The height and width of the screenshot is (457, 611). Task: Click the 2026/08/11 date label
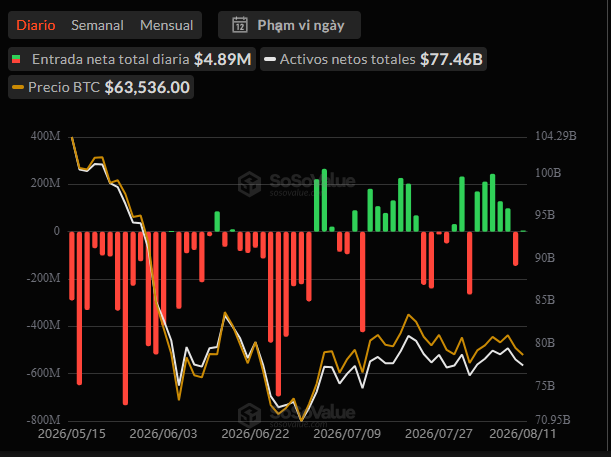click(523, 434)
